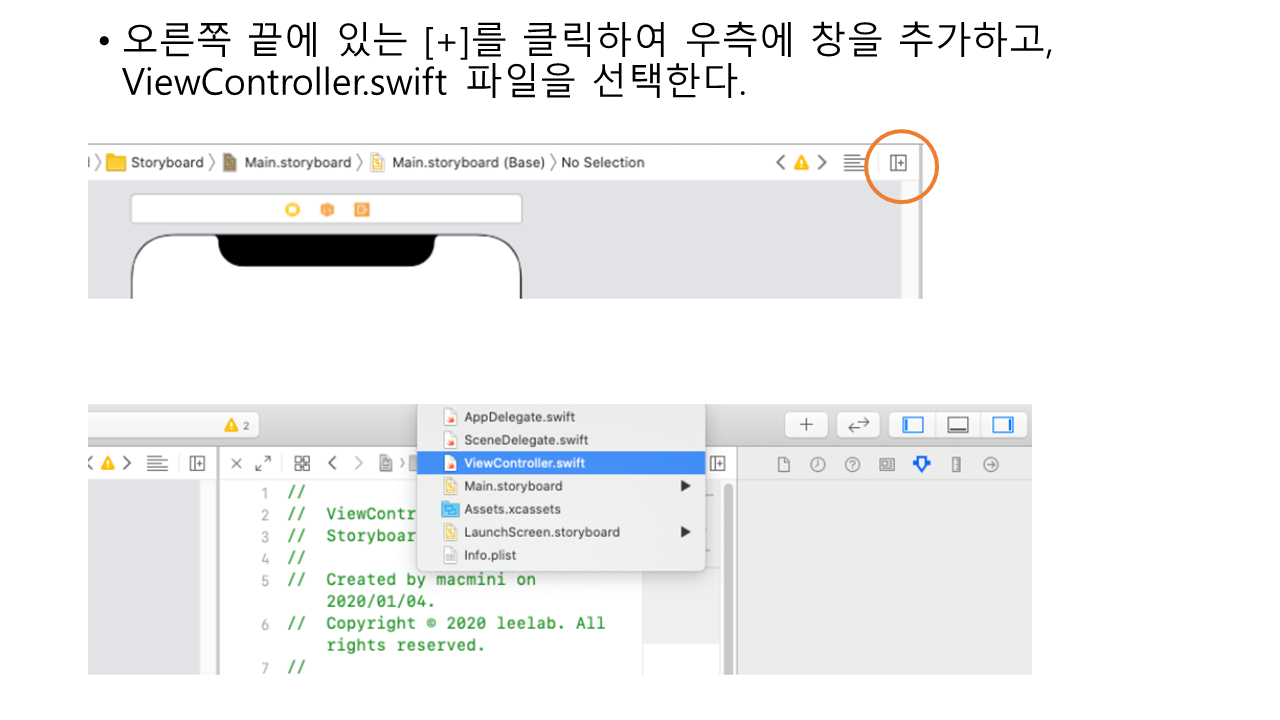Screen dimensions: 1280x720
Task: Close the code editor with X button
Action: 236,464
